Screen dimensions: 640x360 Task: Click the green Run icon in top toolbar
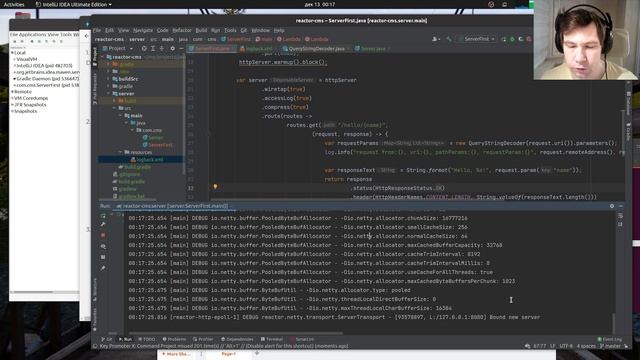coord(504,39)
